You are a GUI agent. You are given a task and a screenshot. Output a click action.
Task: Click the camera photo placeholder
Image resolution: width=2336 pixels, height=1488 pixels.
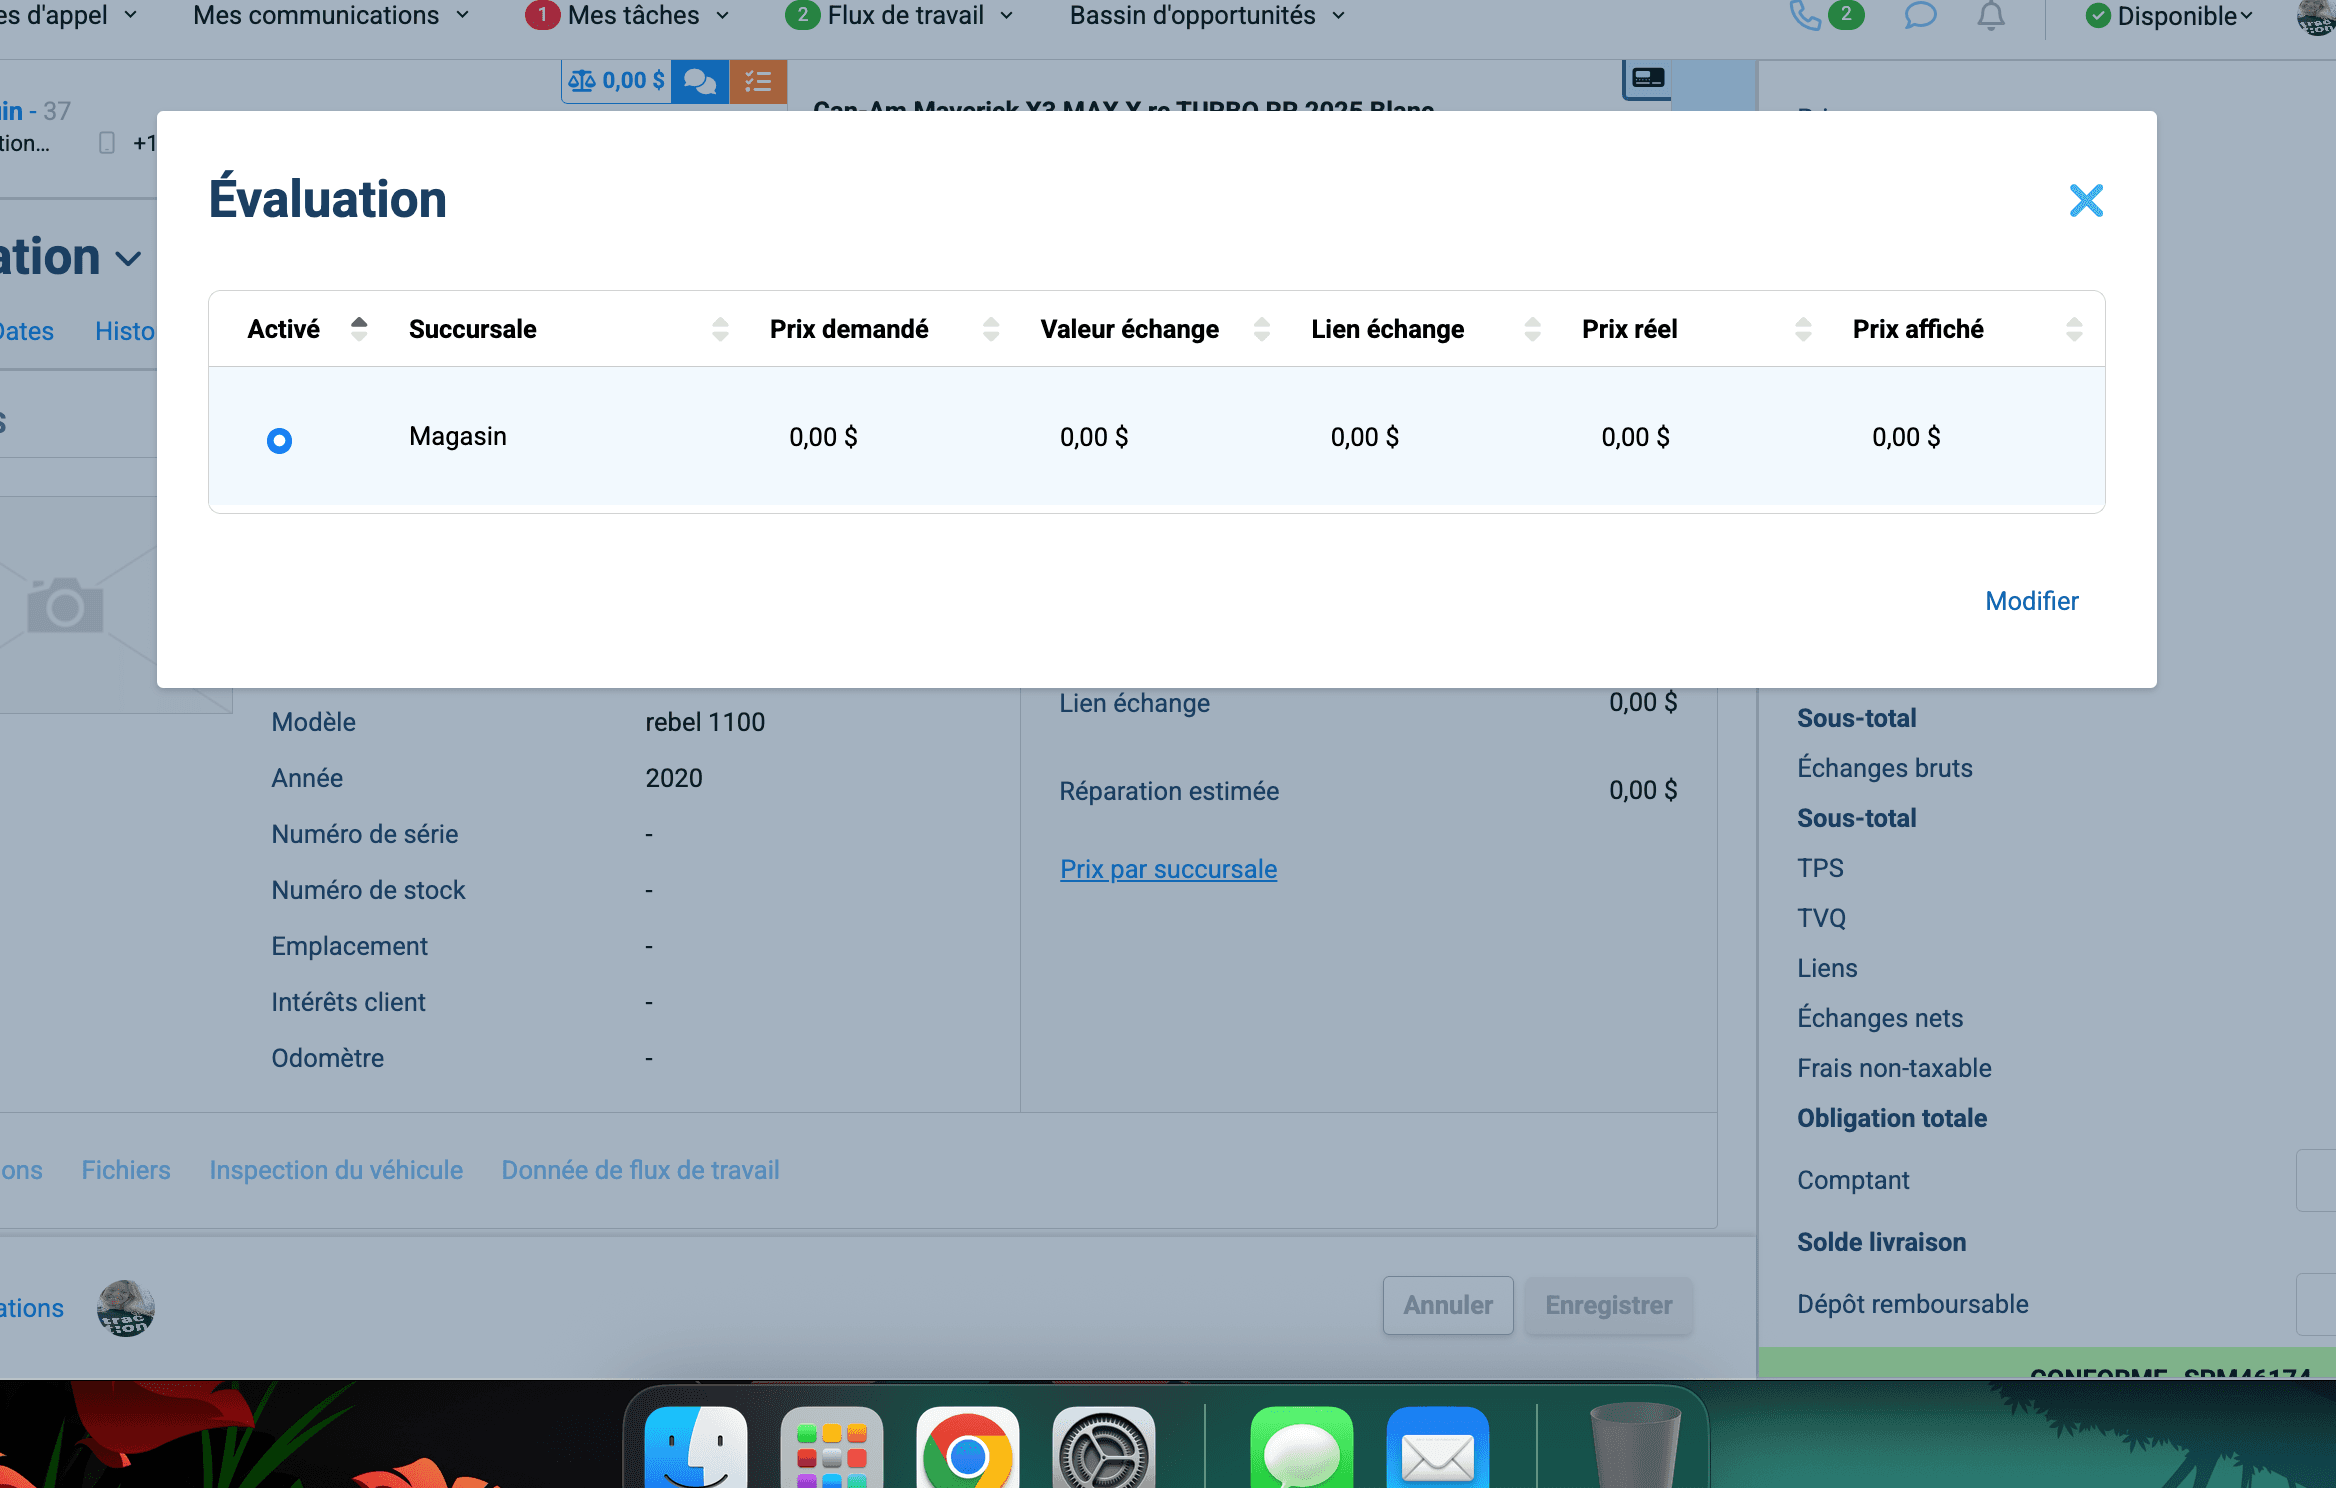[x=65, y=604]
